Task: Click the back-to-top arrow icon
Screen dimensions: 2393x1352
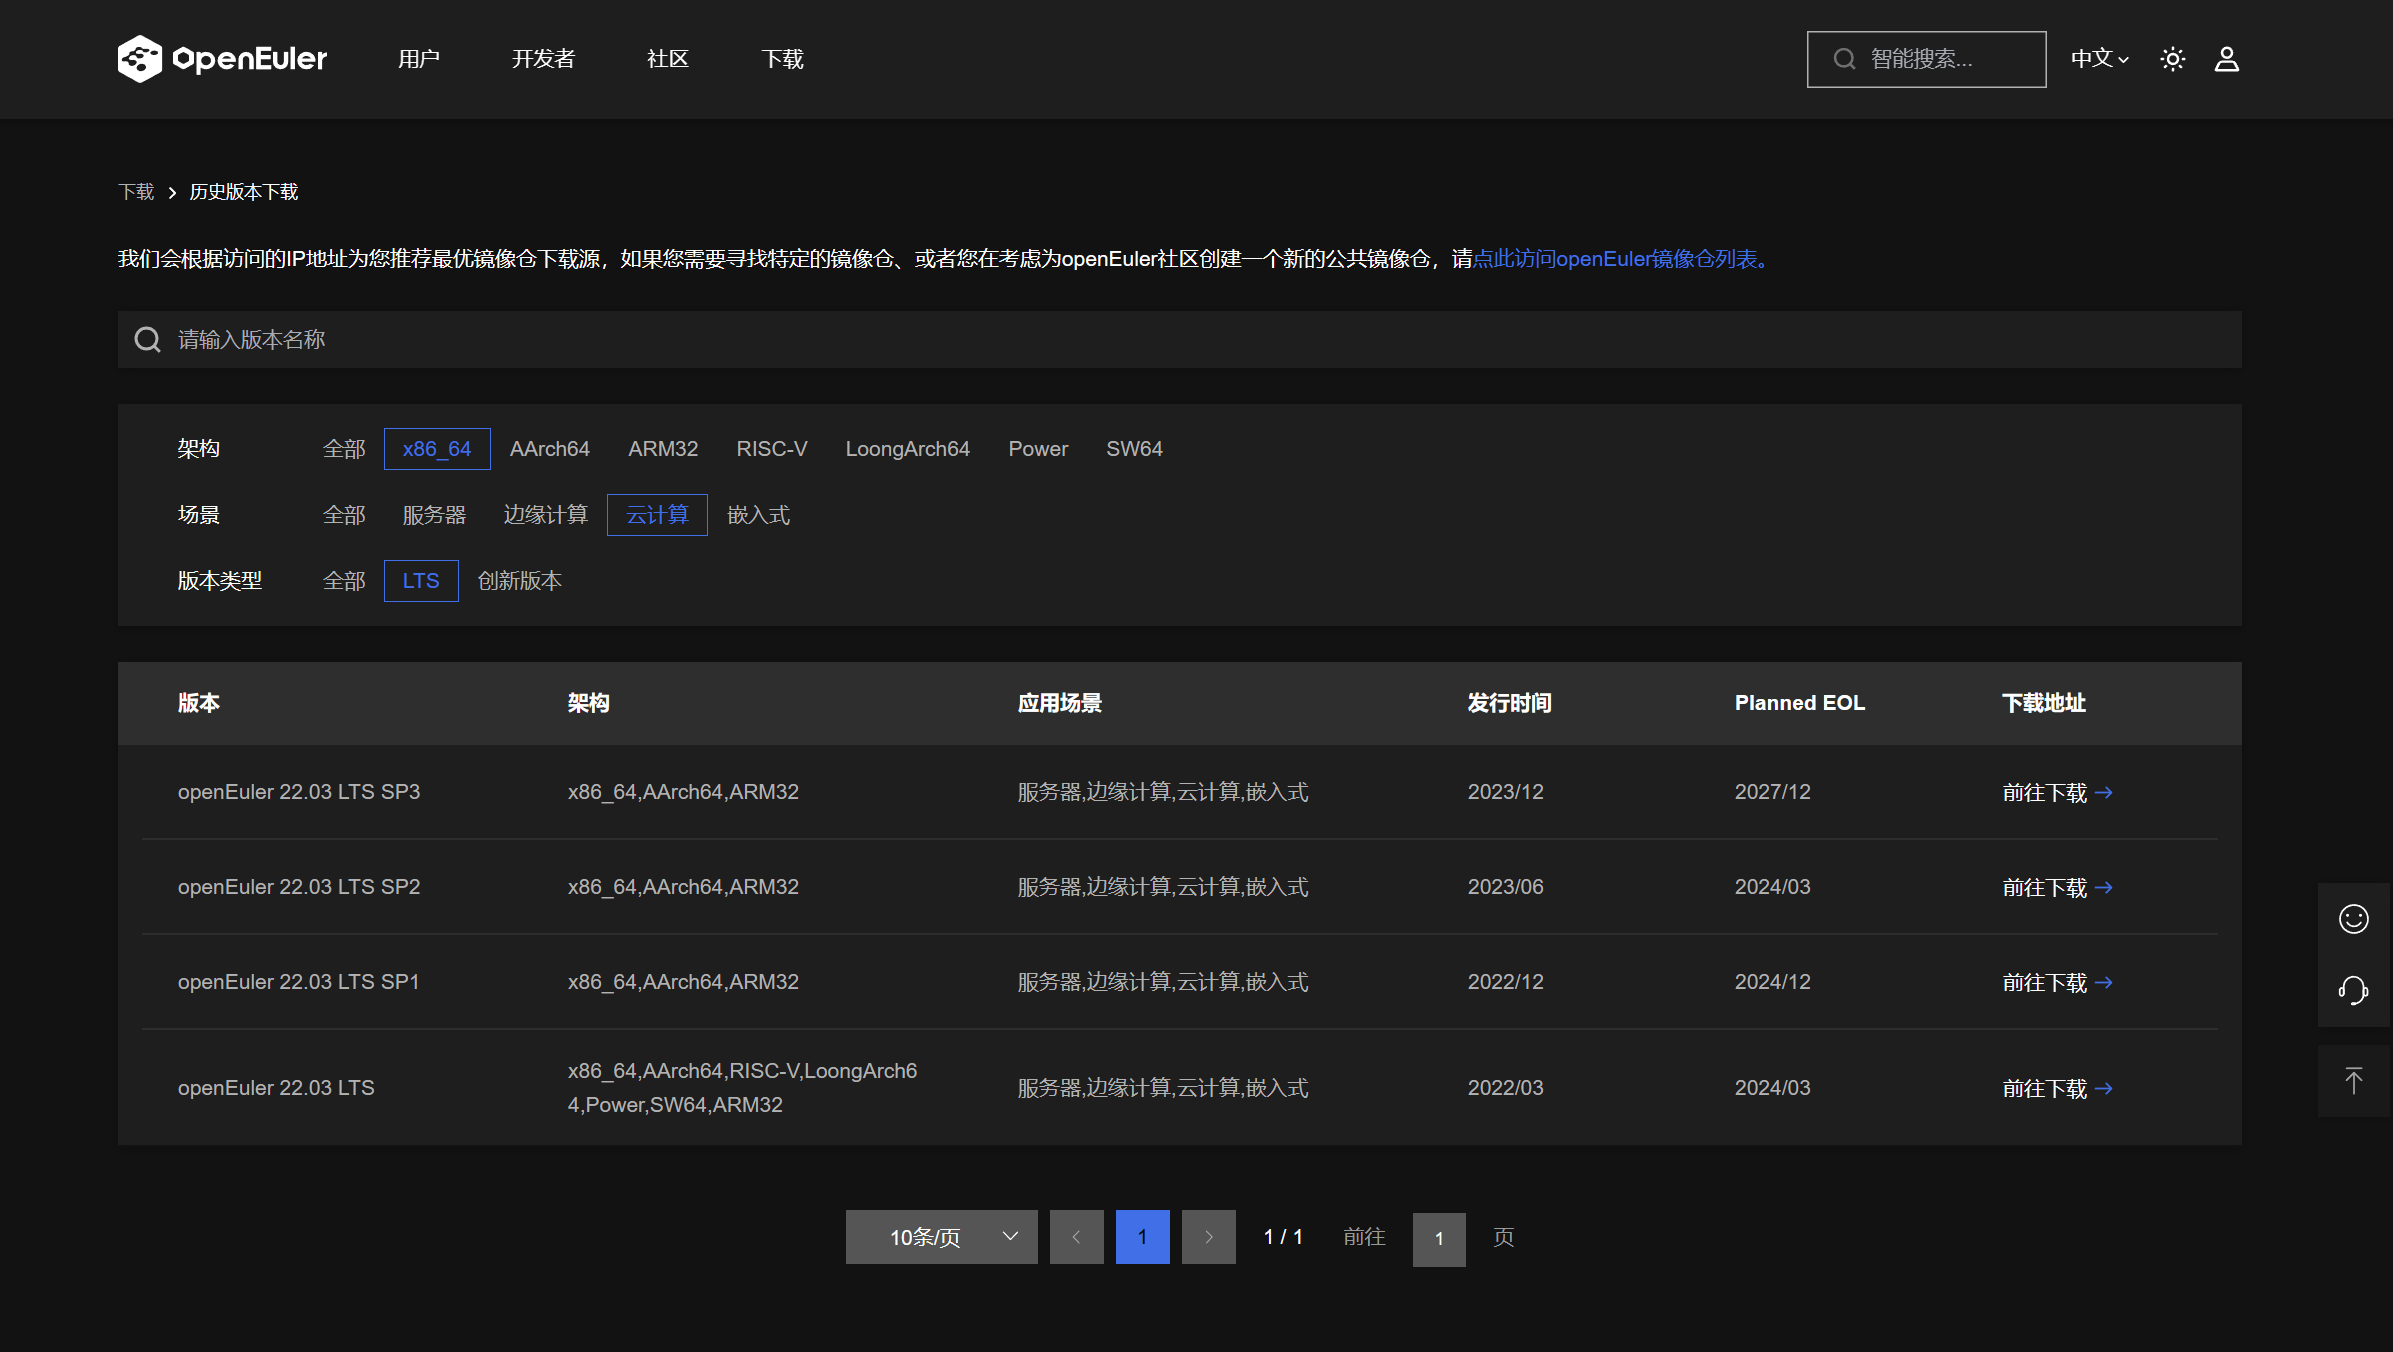Action: coord(2353,1080)
